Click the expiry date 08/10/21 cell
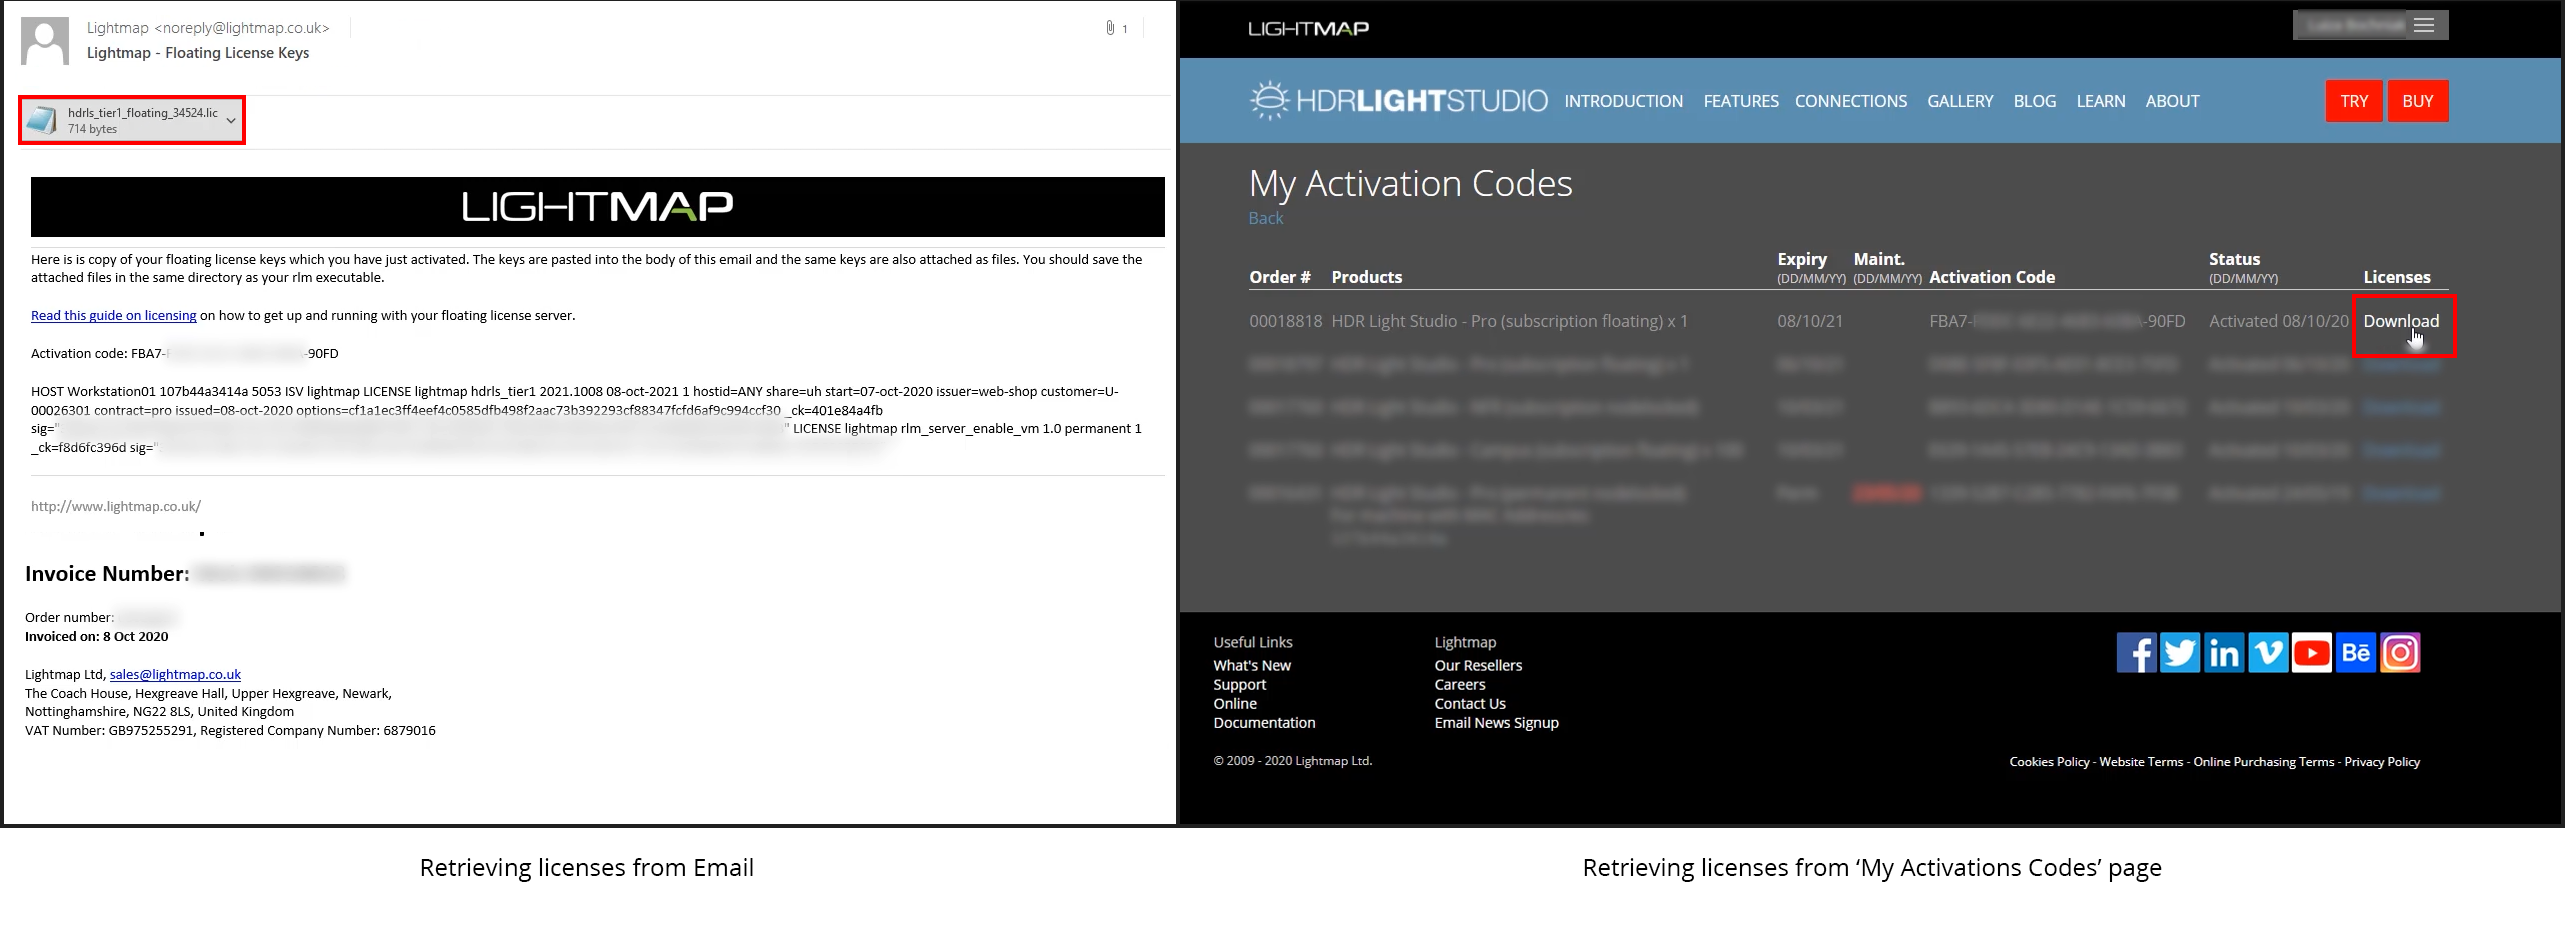The height and width of the screenshot is (942, 2565). pos(1810,321)
